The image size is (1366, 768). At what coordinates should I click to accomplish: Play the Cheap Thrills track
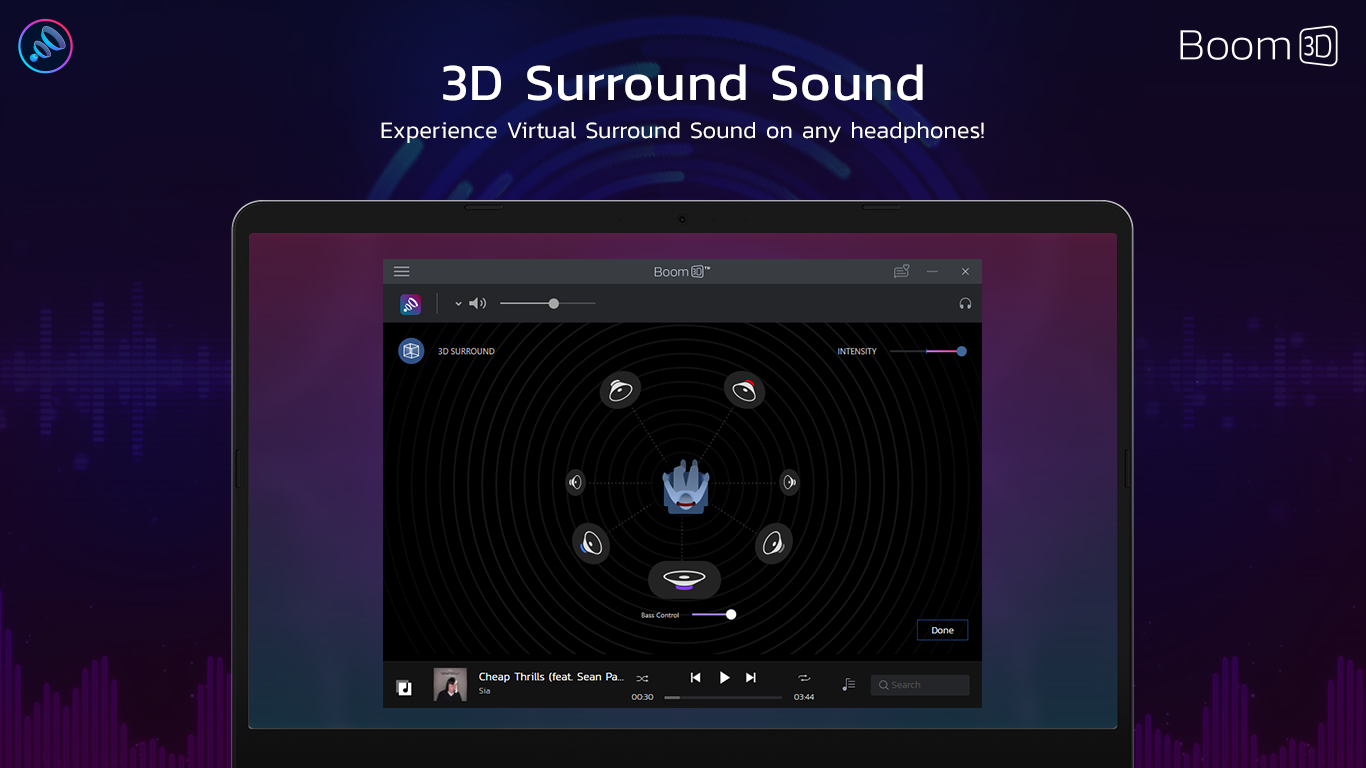[x=725, y=677]
